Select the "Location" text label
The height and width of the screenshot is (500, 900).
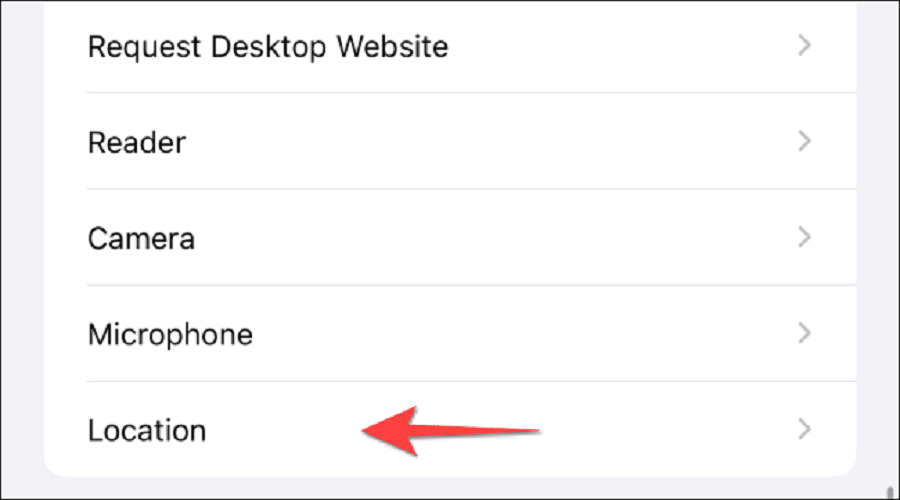[x=147, y=430]
